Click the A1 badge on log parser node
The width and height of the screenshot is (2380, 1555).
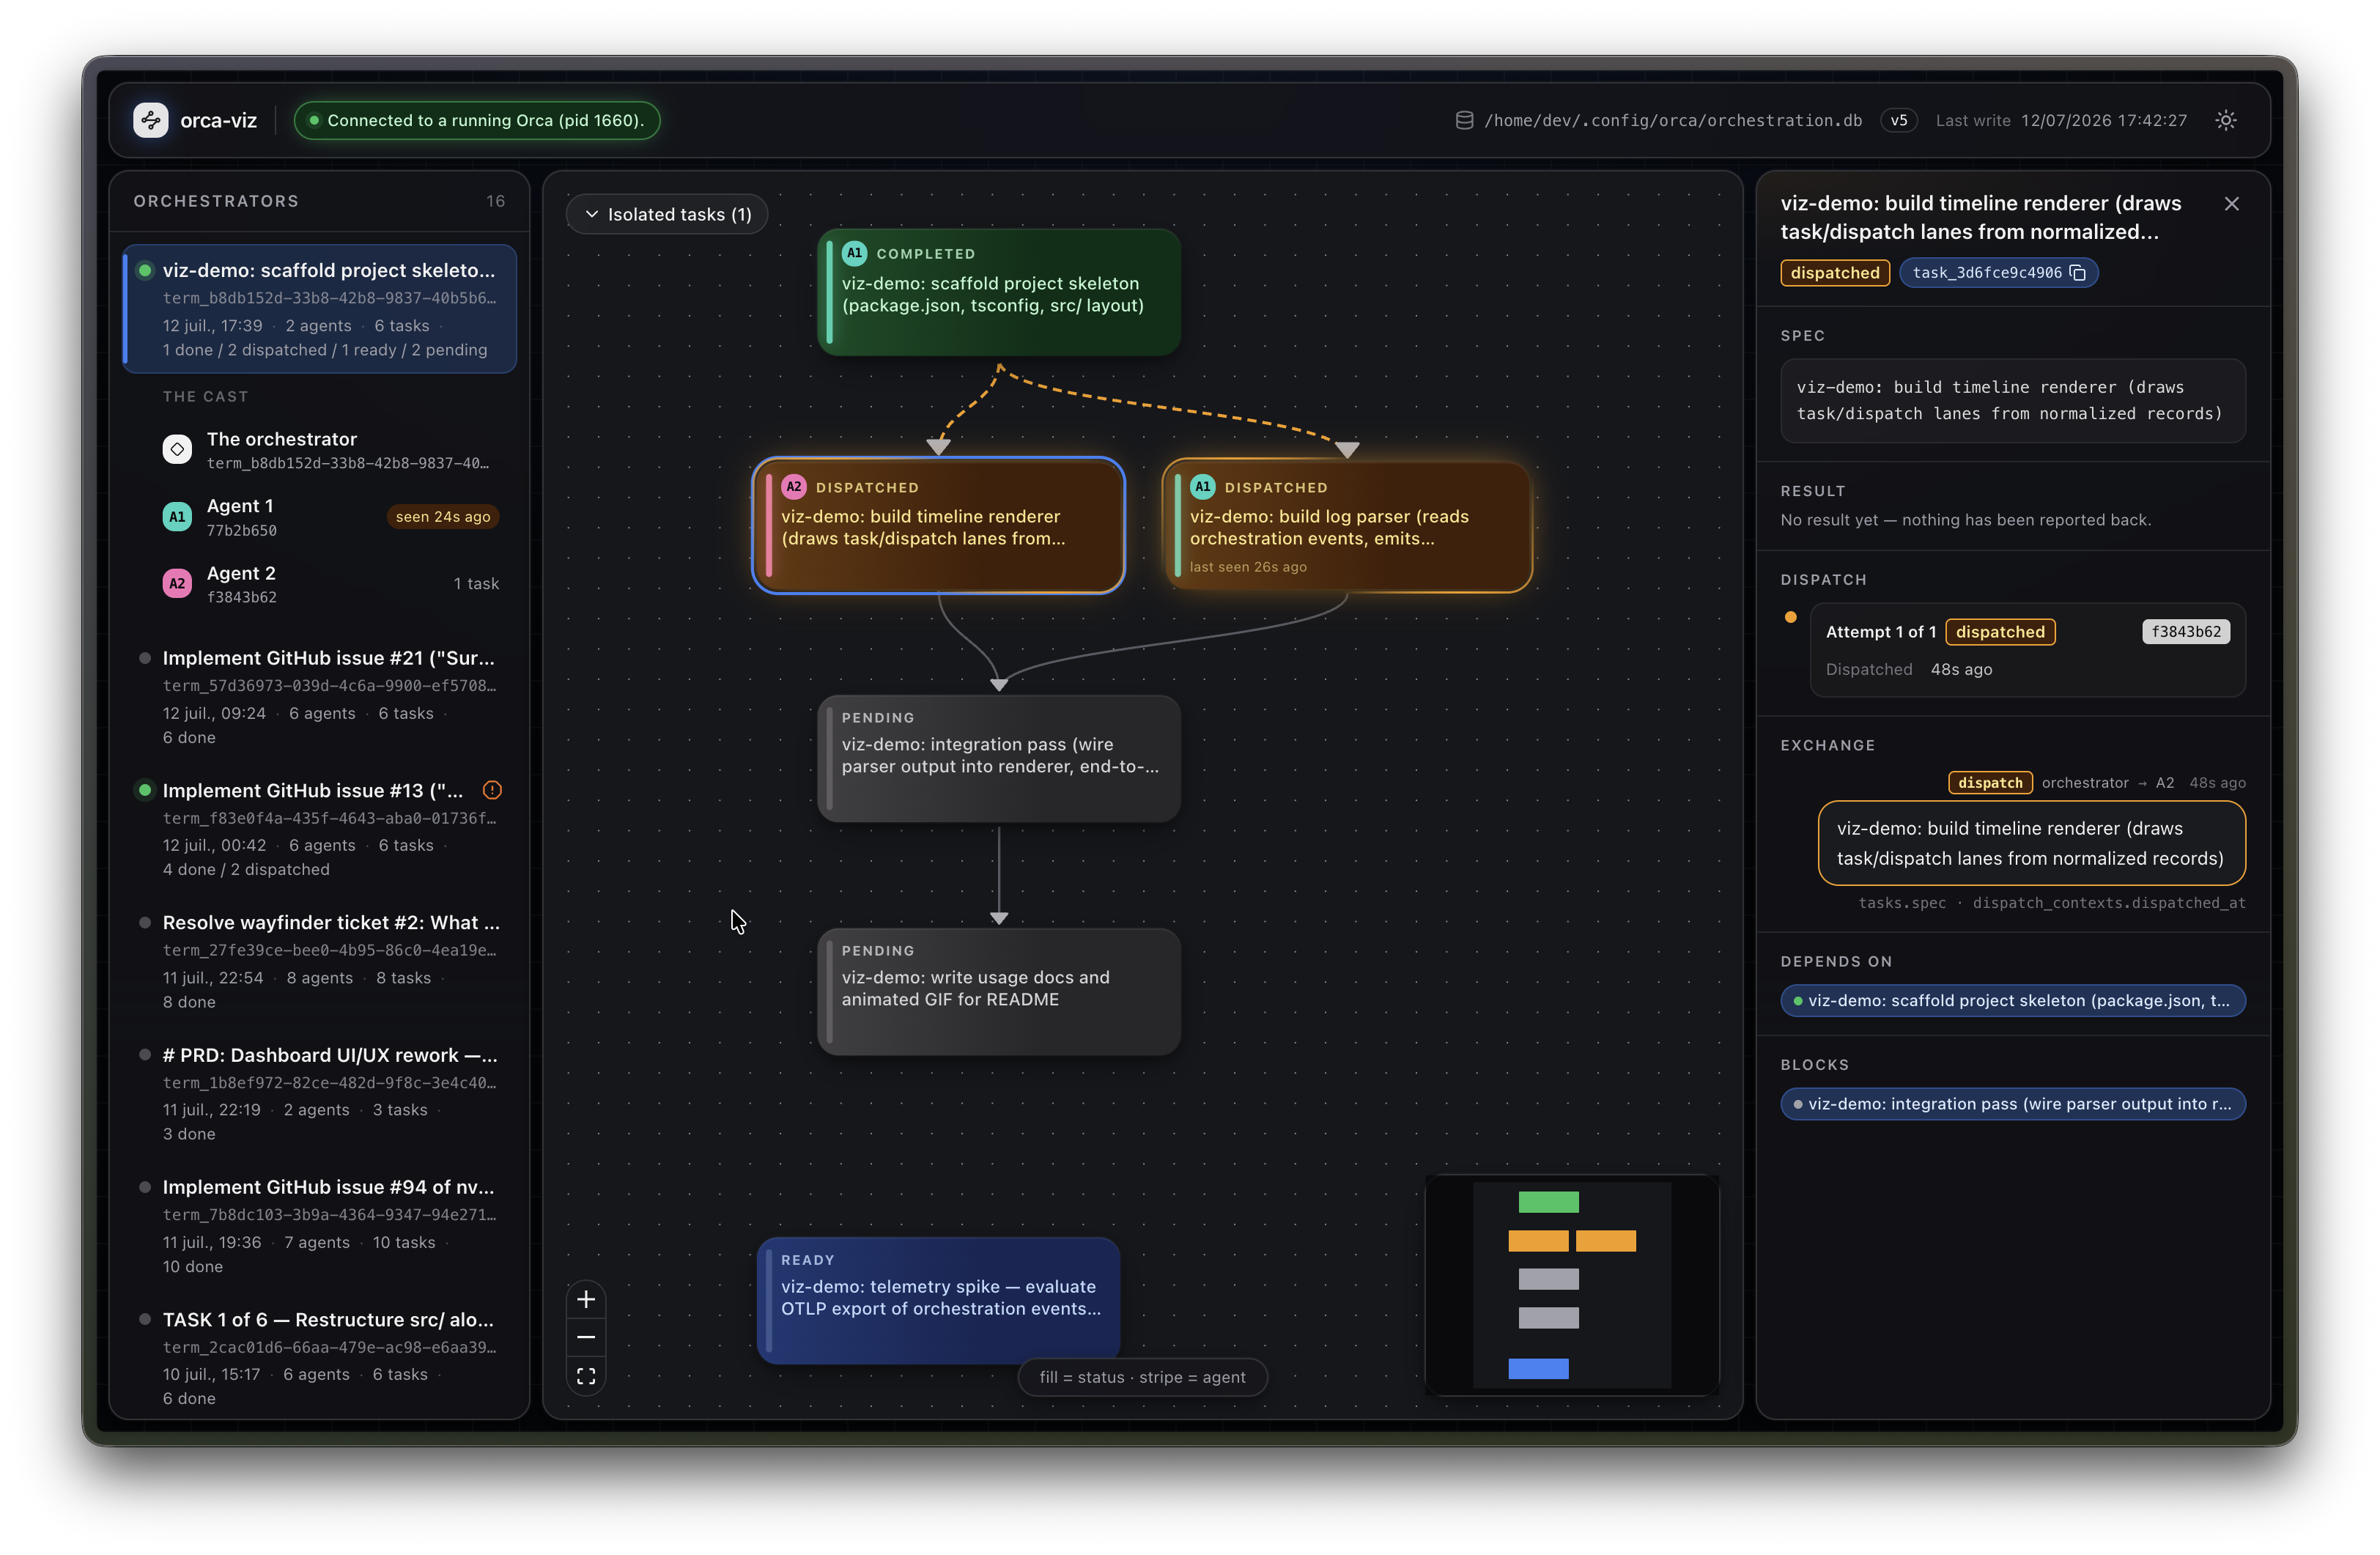[1202, 487]
